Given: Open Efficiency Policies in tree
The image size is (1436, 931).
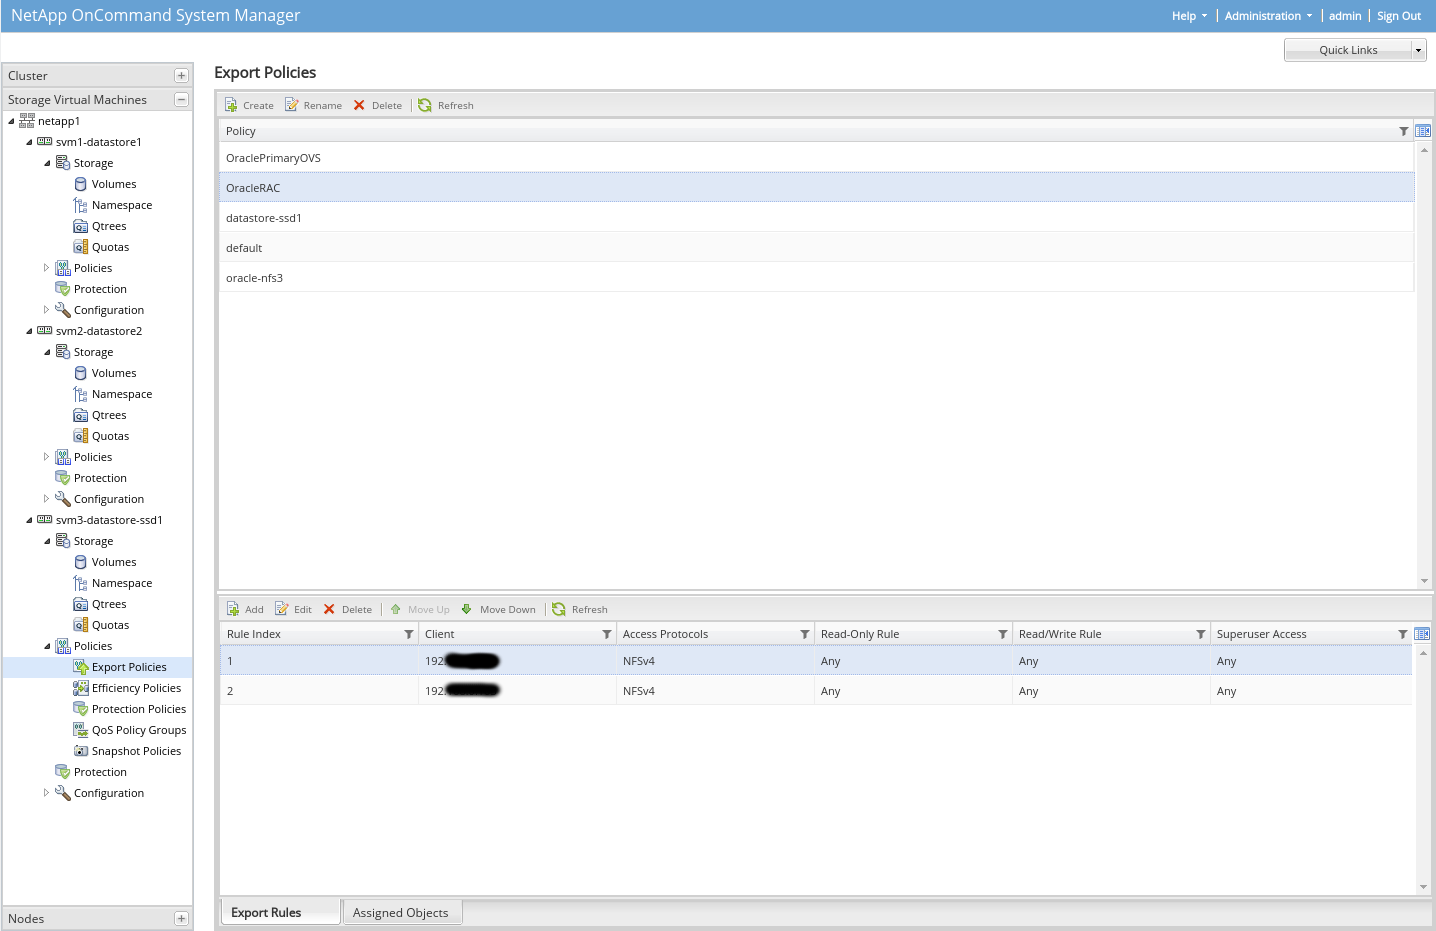Looking at the screenshot, I should (136, 688).
